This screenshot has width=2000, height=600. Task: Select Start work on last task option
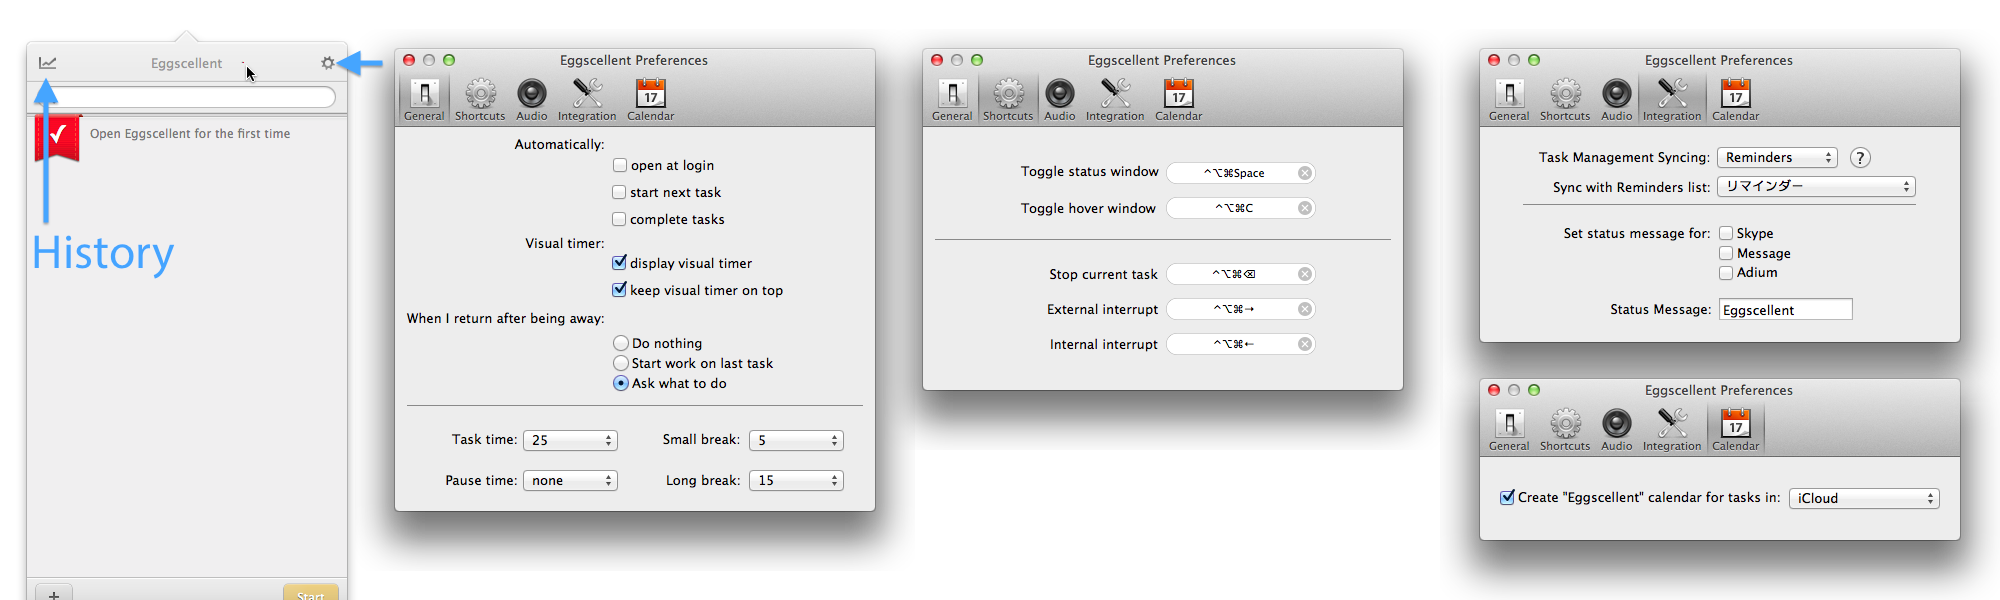pyautogui.click(x=621, y=363)
